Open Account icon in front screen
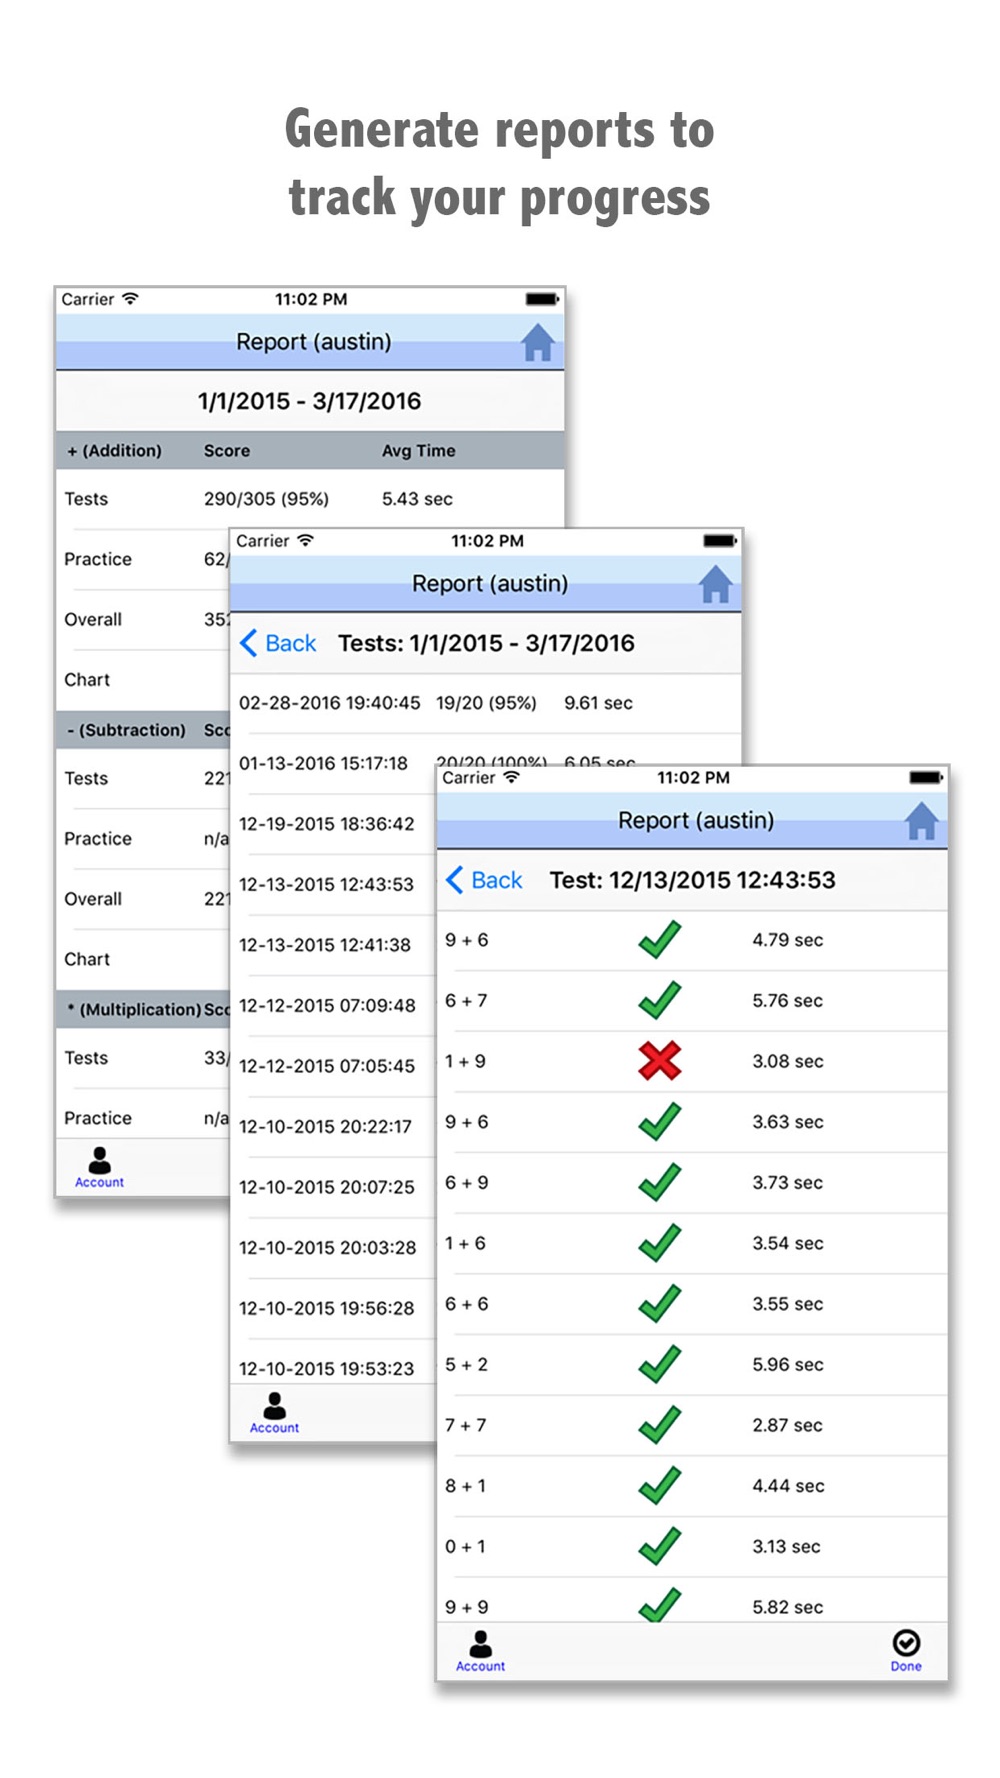 [x=480, y=1651]
